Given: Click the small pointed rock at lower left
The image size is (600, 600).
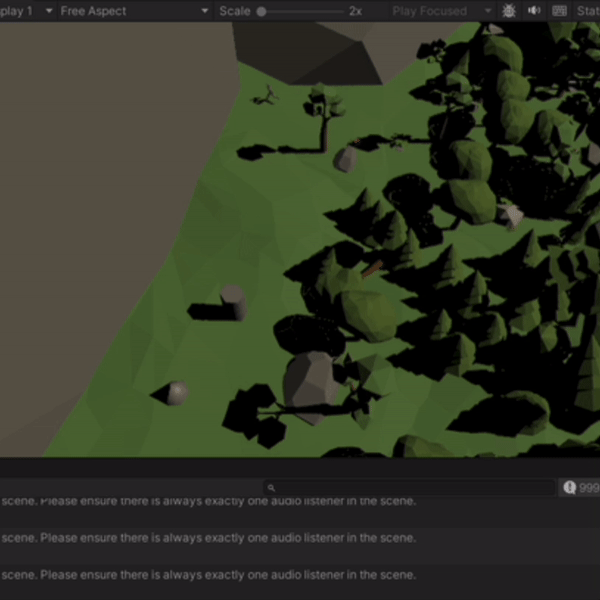Looking at the screenshot, I should (x=177, y=393).
